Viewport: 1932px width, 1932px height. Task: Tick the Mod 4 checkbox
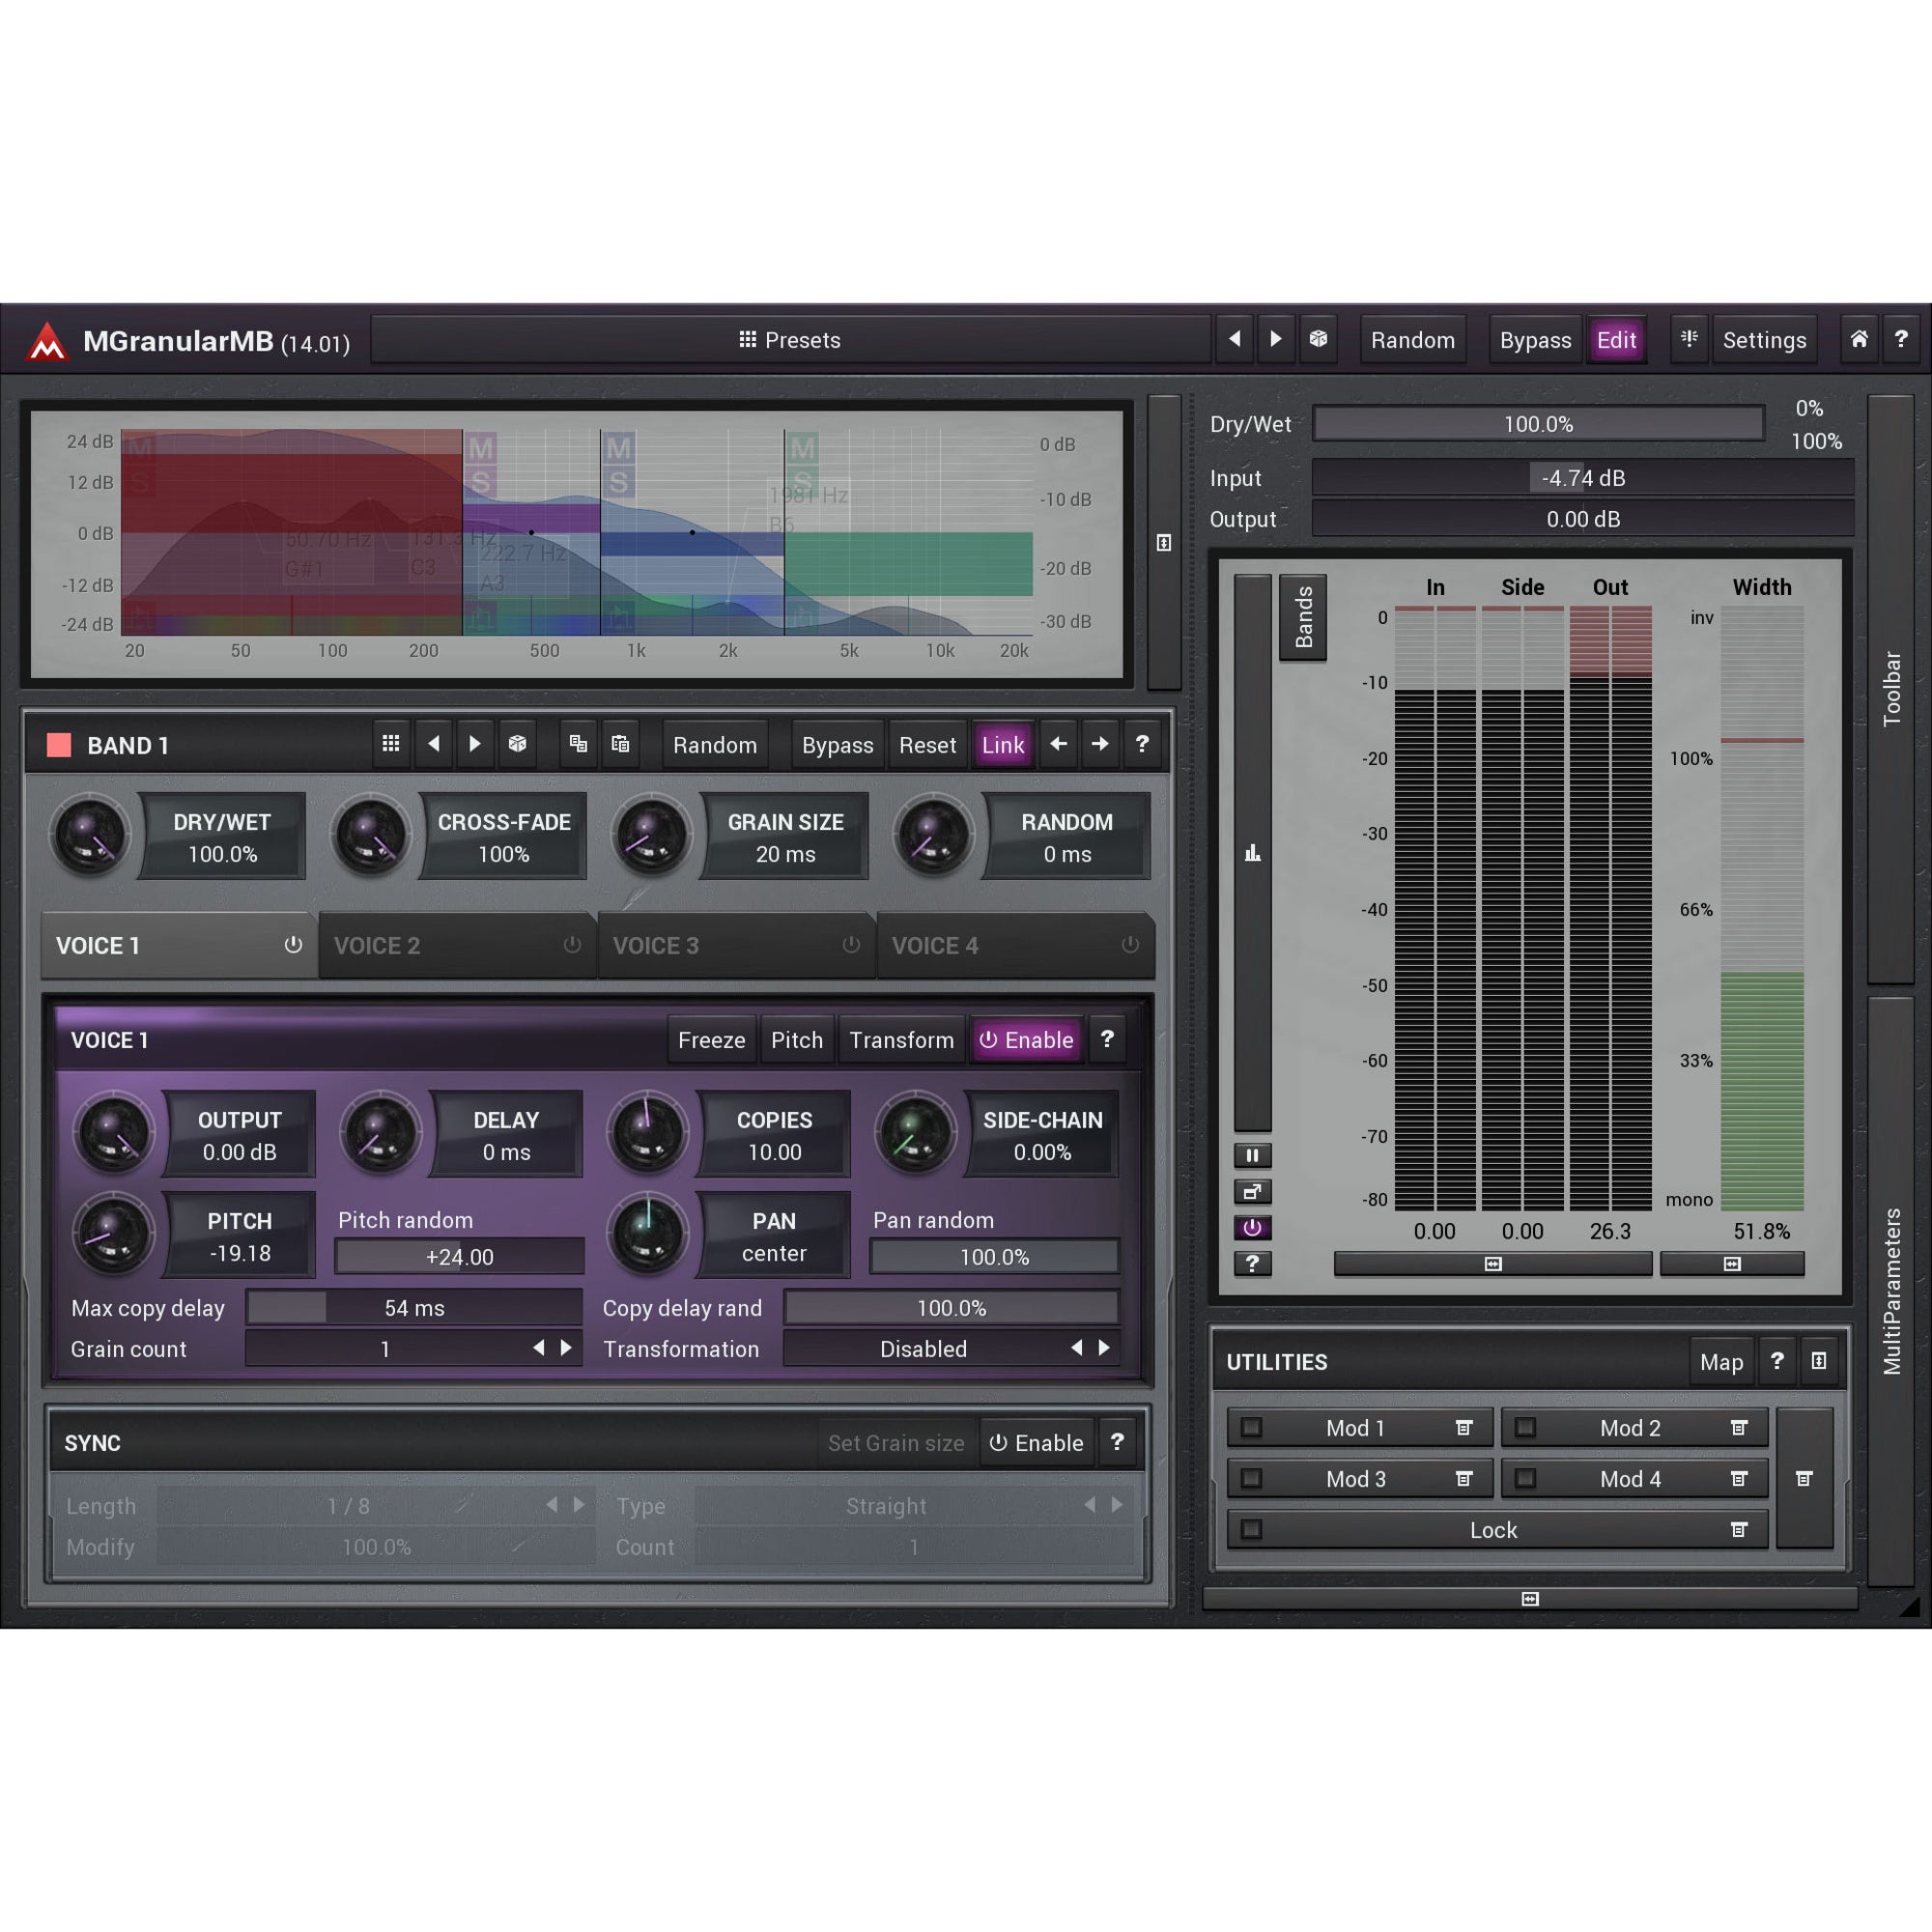click(1525, 1478)
